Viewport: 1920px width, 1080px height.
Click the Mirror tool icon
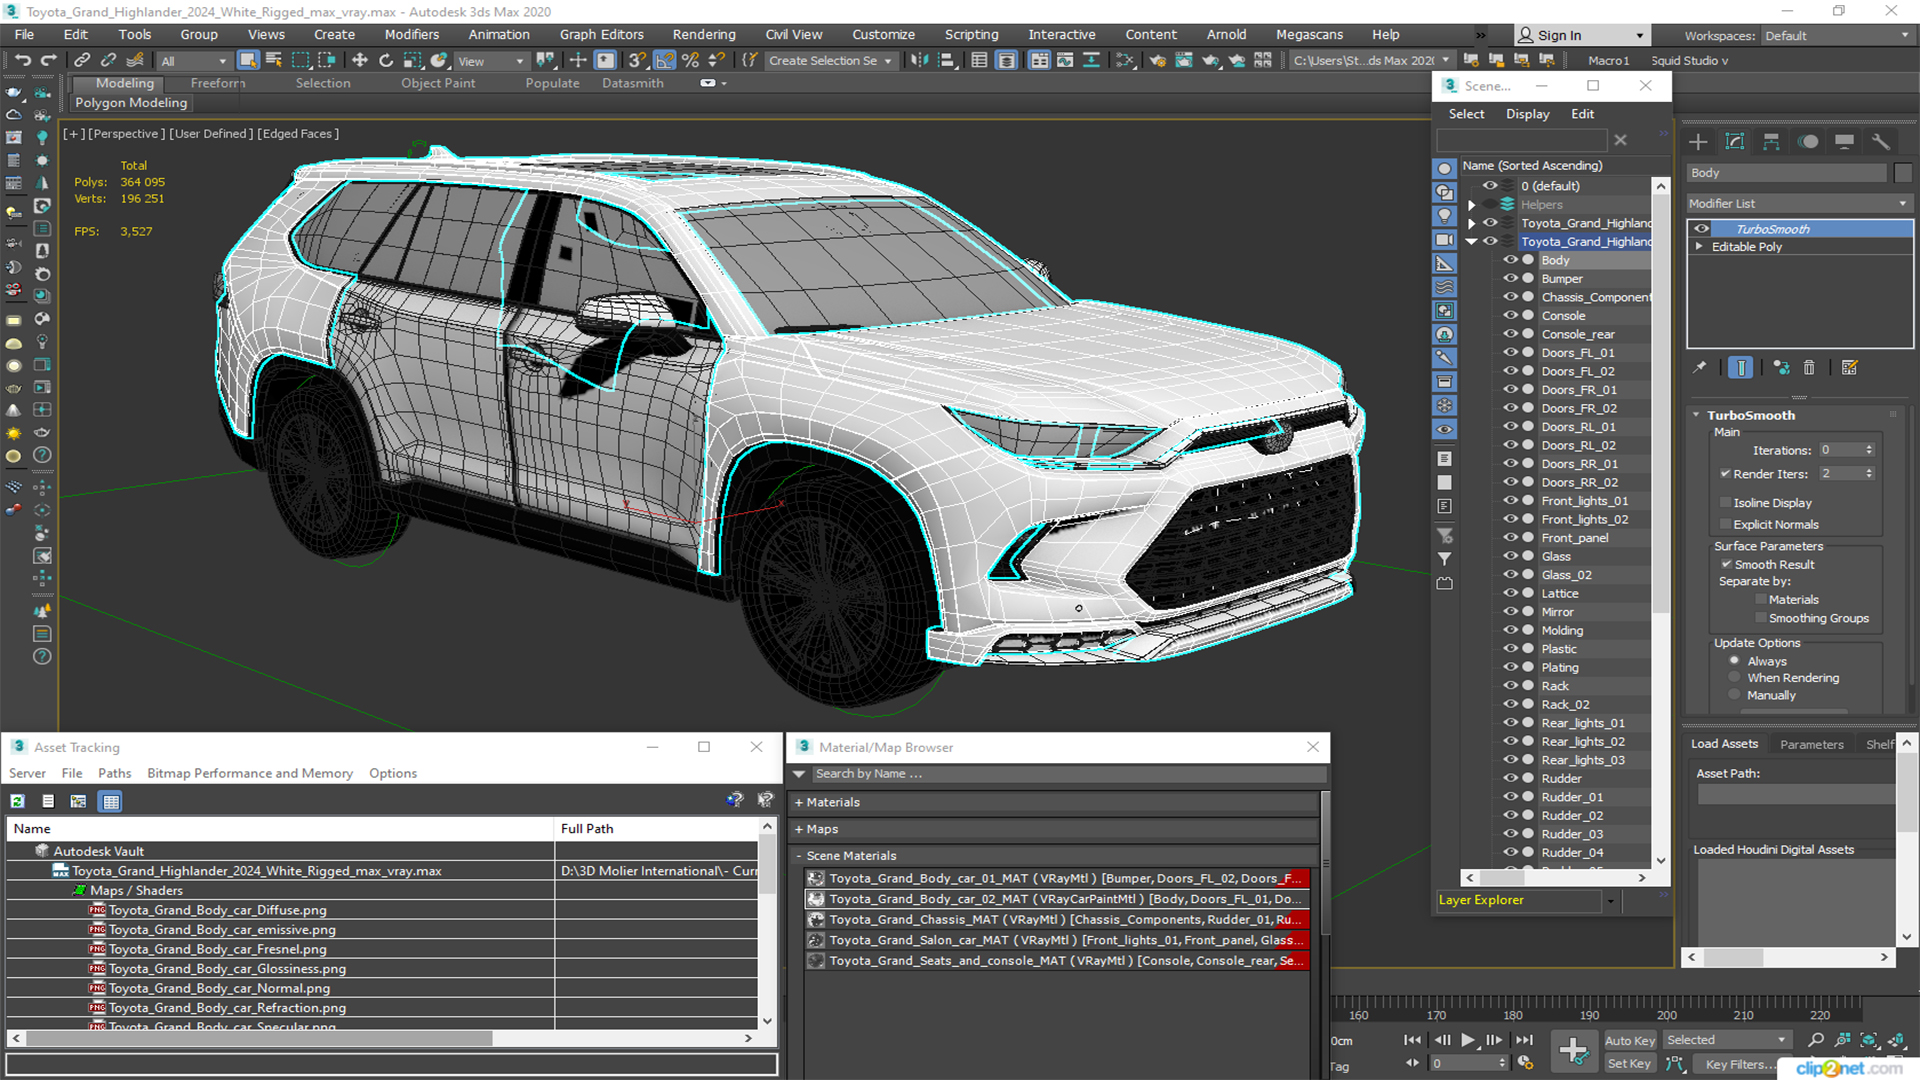[919, 61]
